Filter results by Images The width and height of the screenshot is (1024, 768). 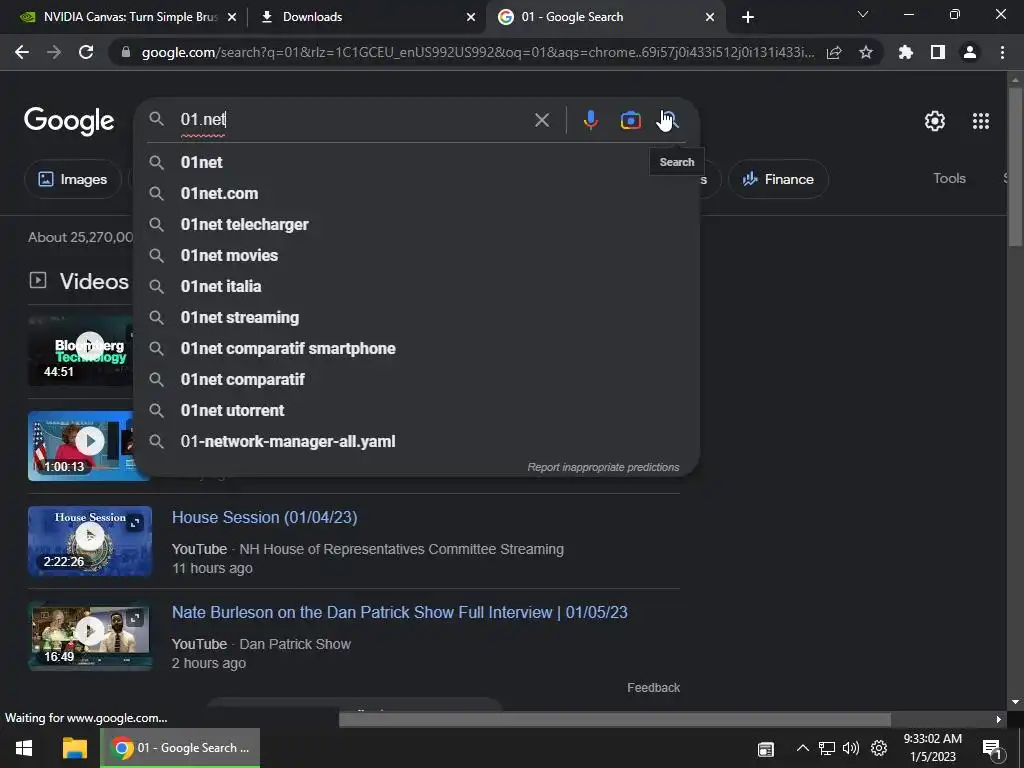point(72,179)
